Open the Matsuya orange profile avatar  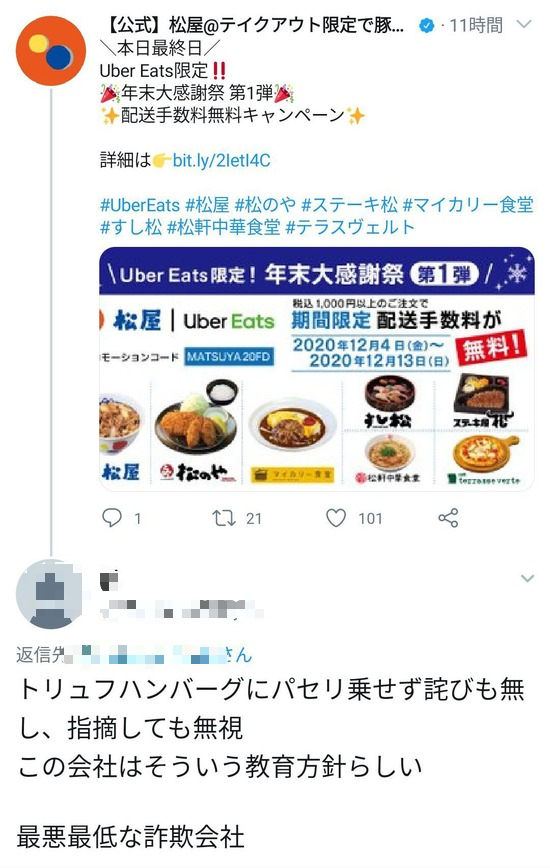point(51,51)
